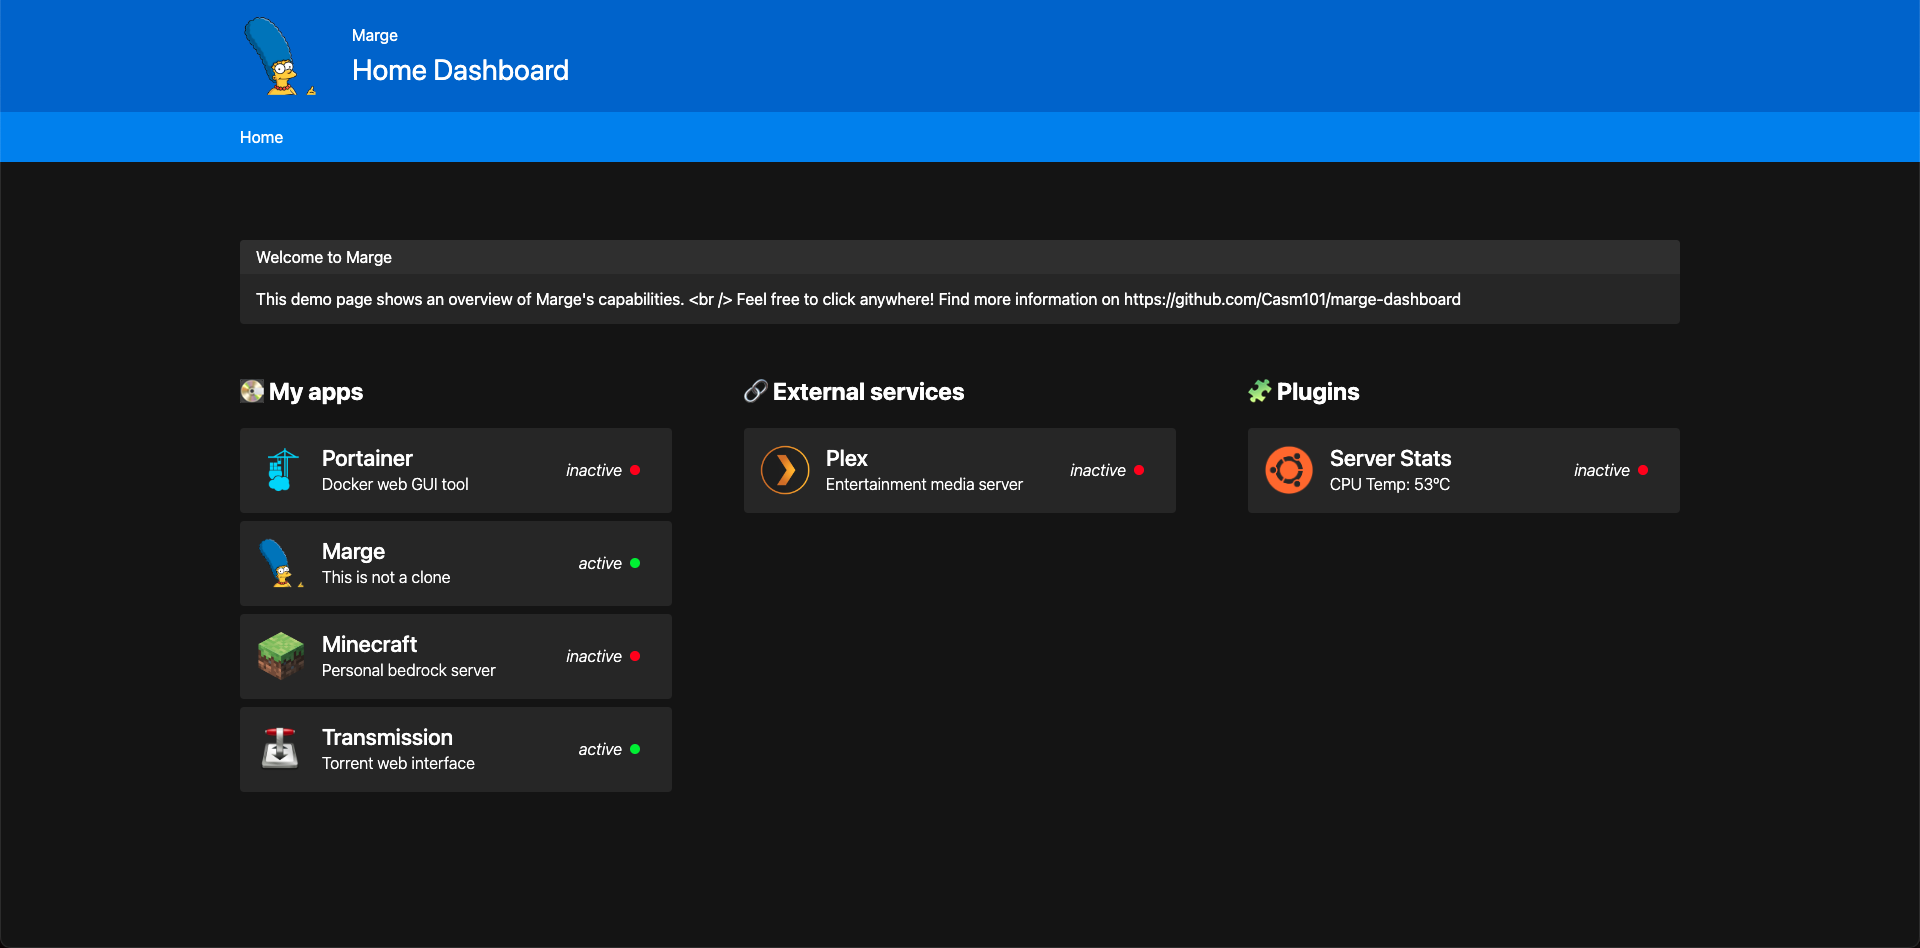Click the Welcome to Marge heading
The image size is (1920, 948).
click(x=324, y=257)
